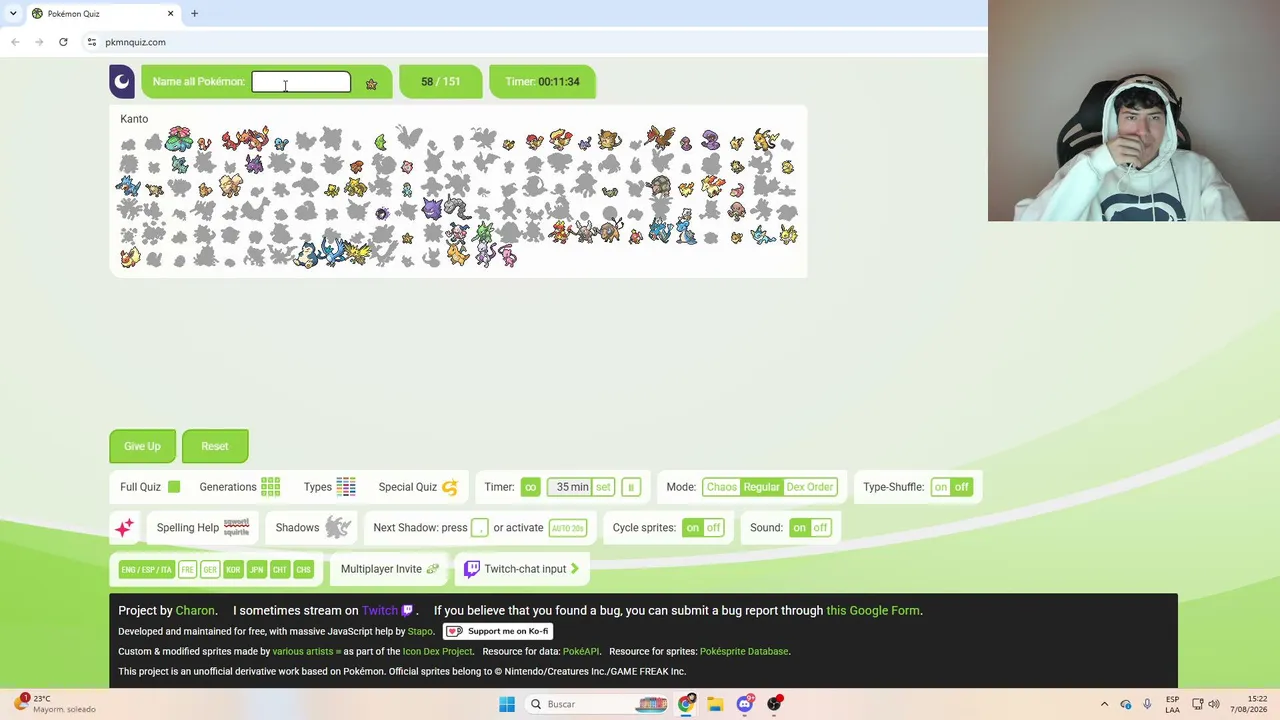The height and width of the screenshot is (720, 1280).
Task: Open File Explorer from the taskbar
Action: click(715, 704)
